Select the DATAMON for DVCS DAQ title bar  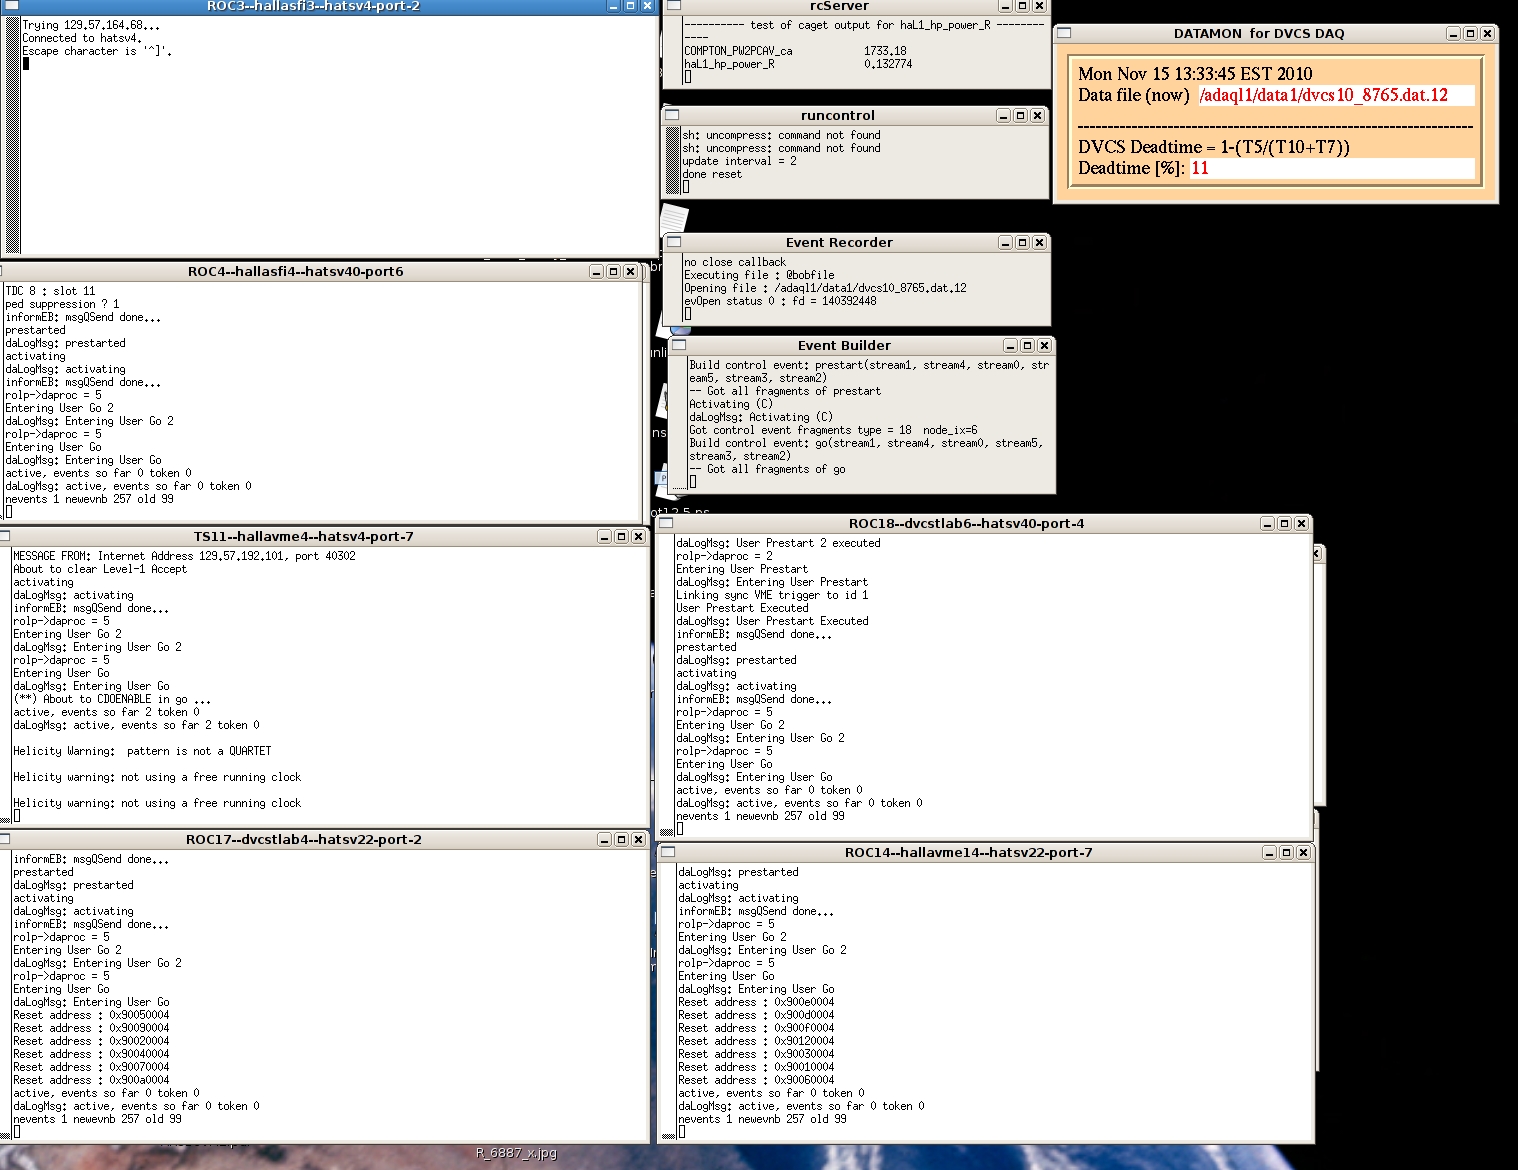1258,33
